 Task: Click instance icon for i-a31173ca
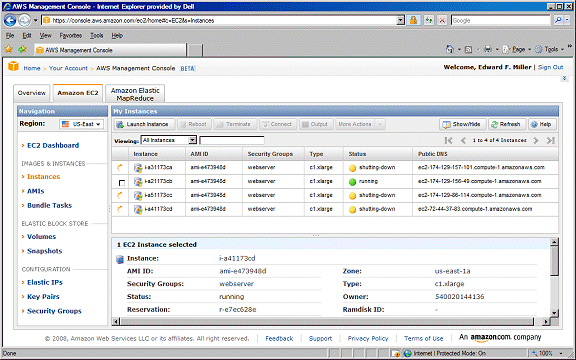tap(138, 168)
